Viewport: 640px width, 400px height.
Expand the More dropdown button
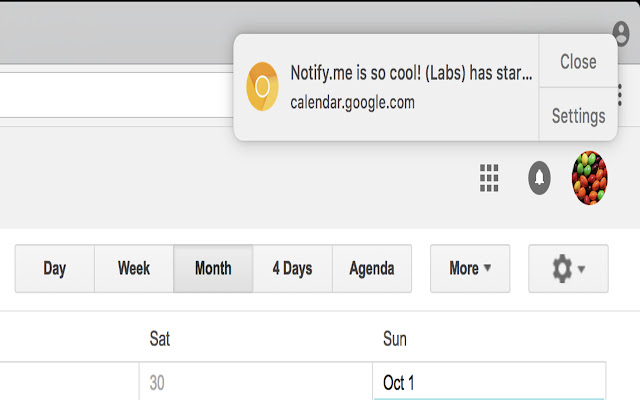(470, 269)
